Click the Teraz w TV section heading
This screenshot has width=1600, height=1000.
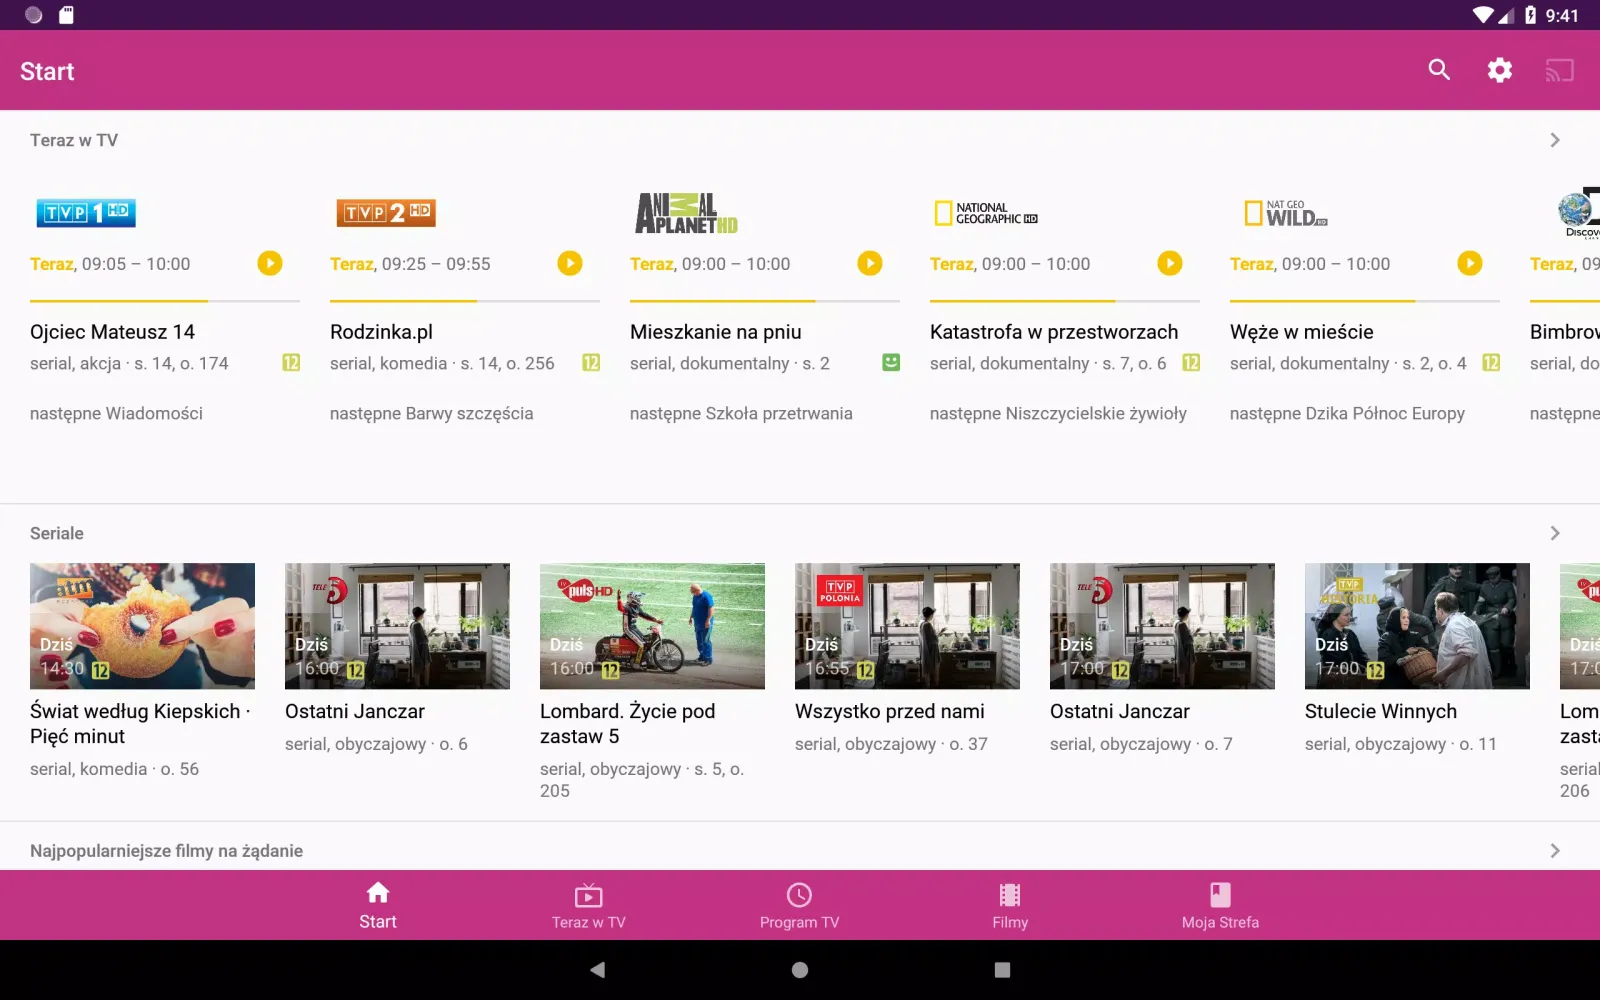(74, 140)
